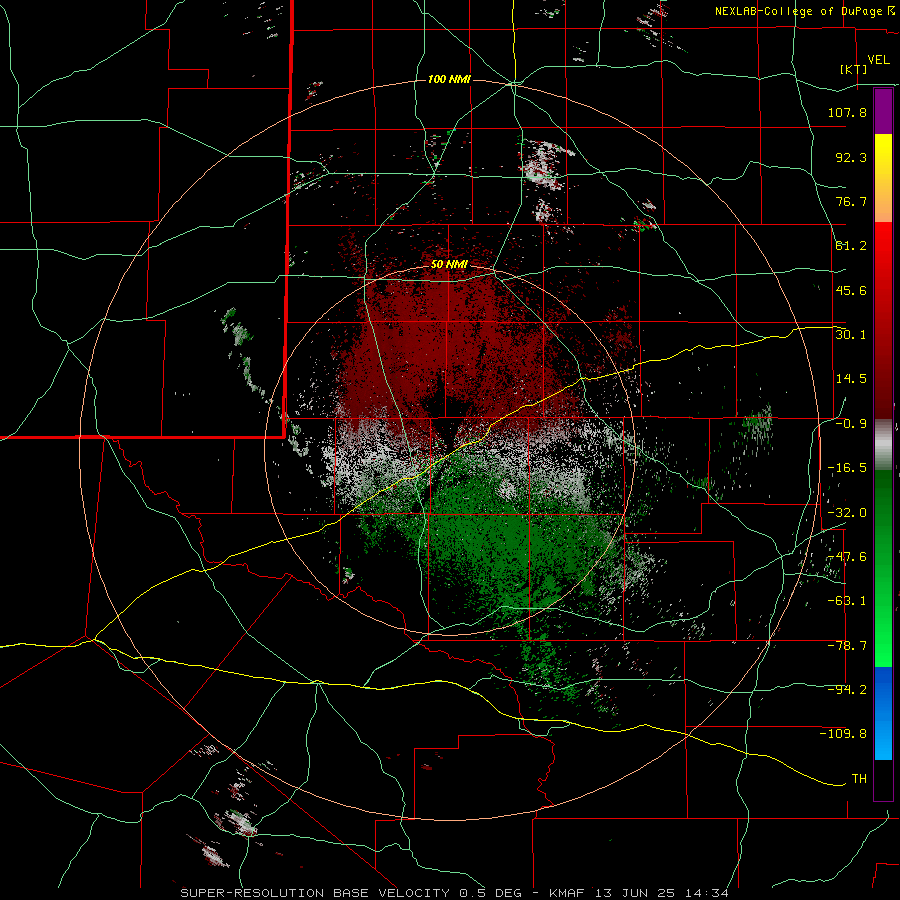Click the 76.7 velocity scale value
900x900 pixels.
coord(851,201)
